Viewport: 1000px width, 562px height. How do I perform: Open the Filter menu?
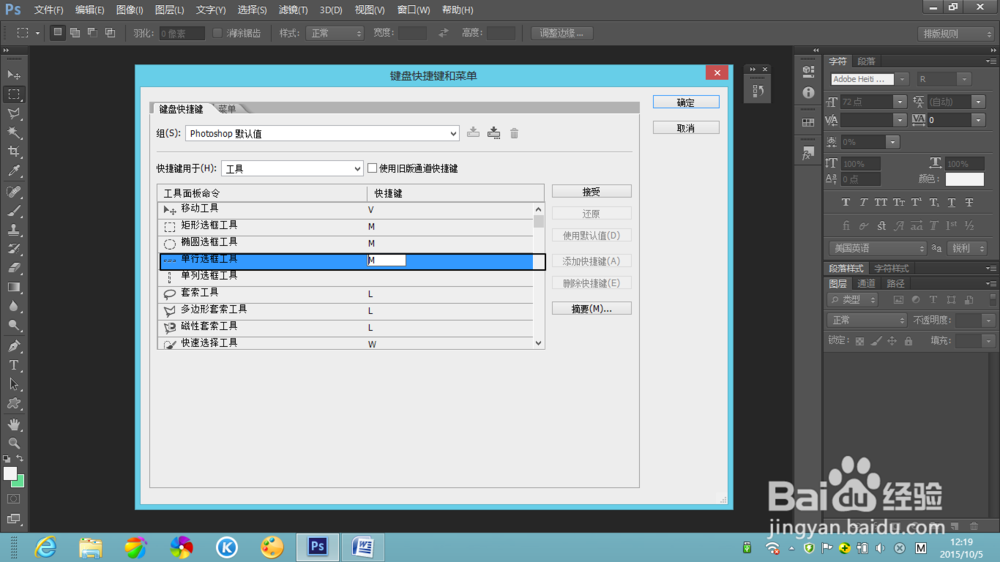tap(293, 10)
